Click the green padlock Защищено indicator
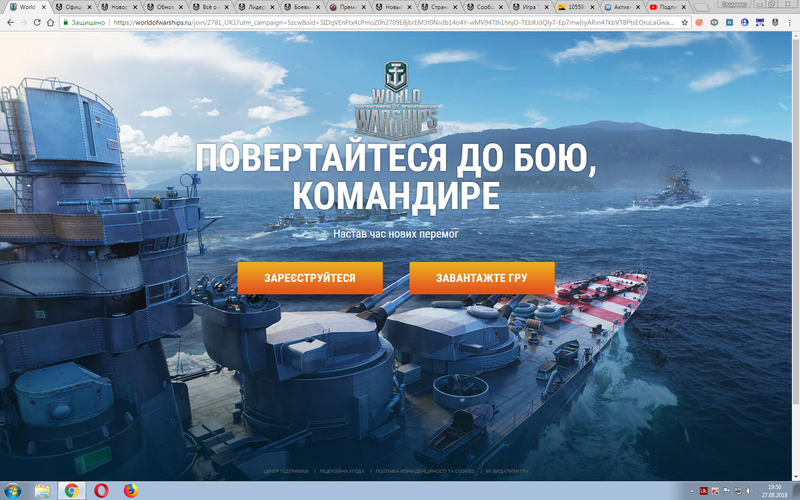 click(x=84, y=22)
